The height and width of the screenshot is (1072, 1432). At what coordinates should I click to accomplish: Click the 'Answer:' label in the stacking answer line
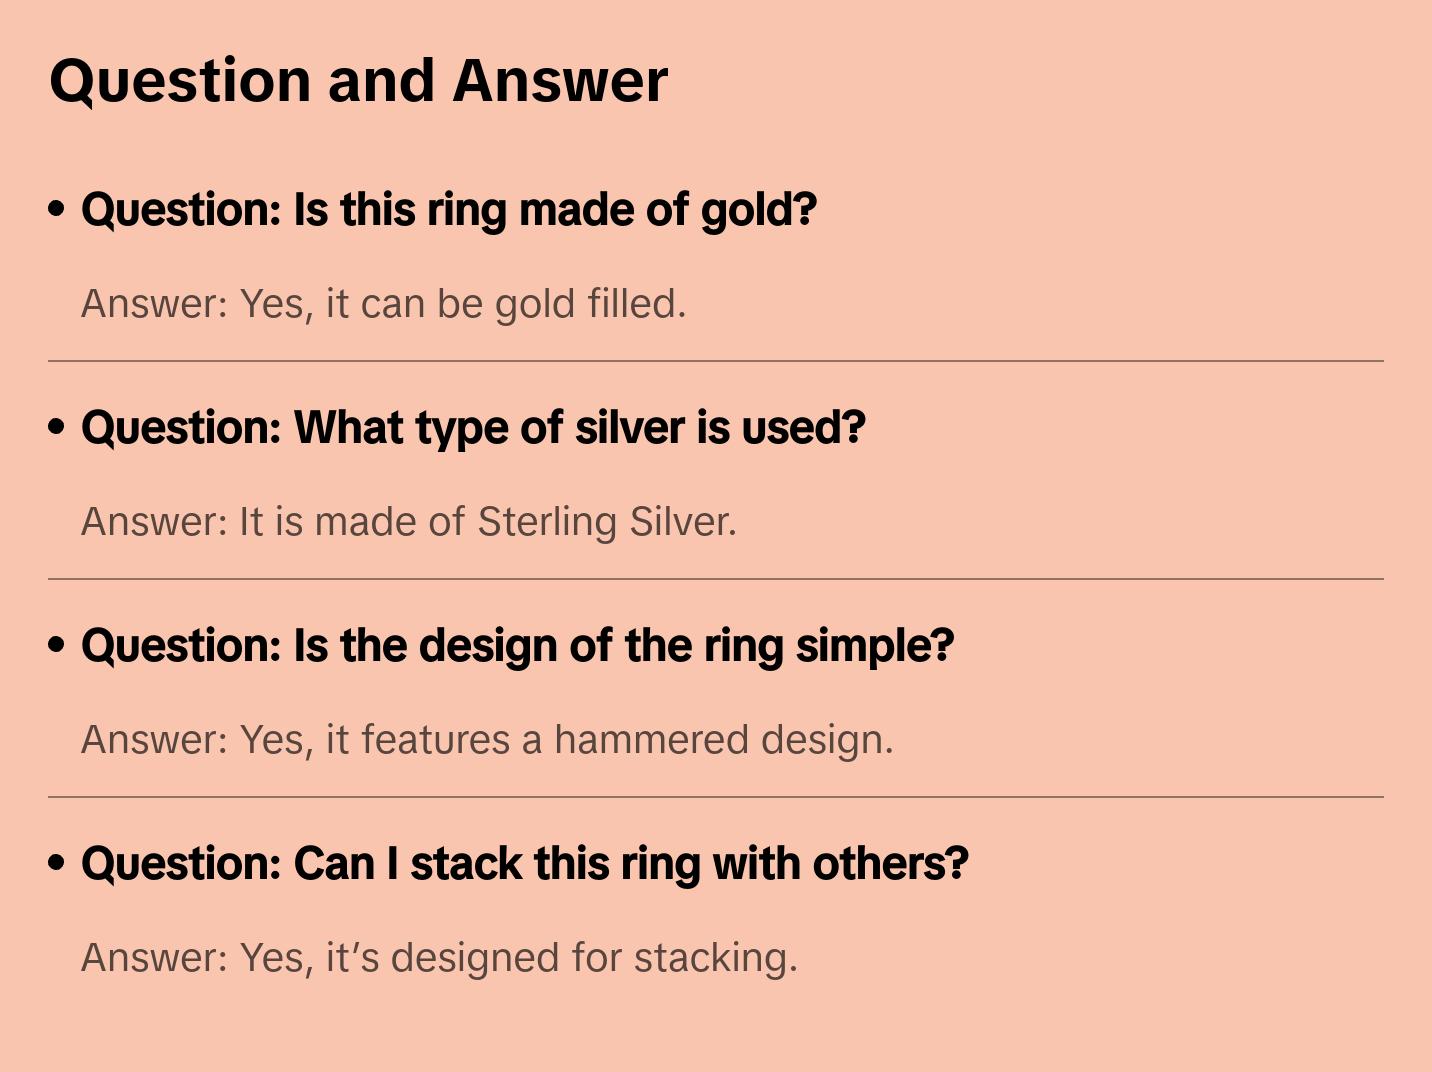tap(155, 958)
